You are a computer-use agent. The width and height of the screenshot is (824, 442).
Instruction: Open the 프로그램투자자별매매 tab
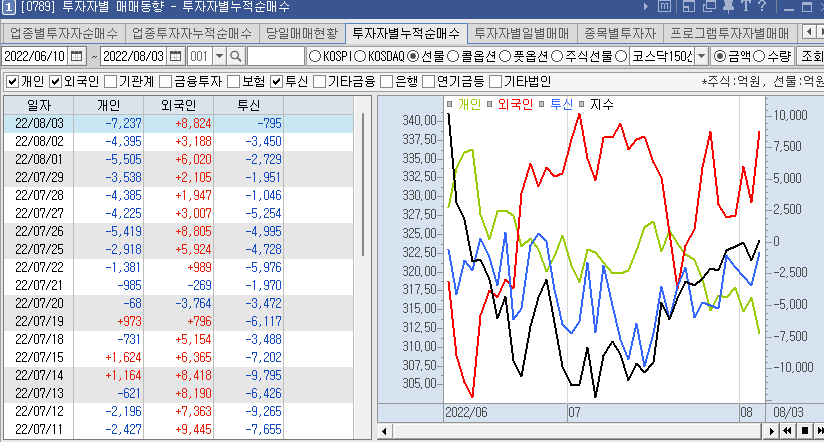pyautogui.click(x=730, y=34)
